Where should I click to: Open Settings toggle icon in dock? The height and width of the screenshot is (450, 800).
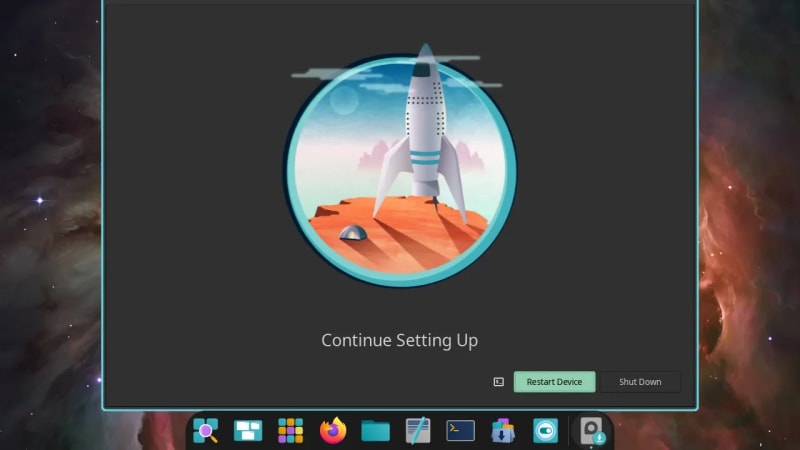click(545, 431)
